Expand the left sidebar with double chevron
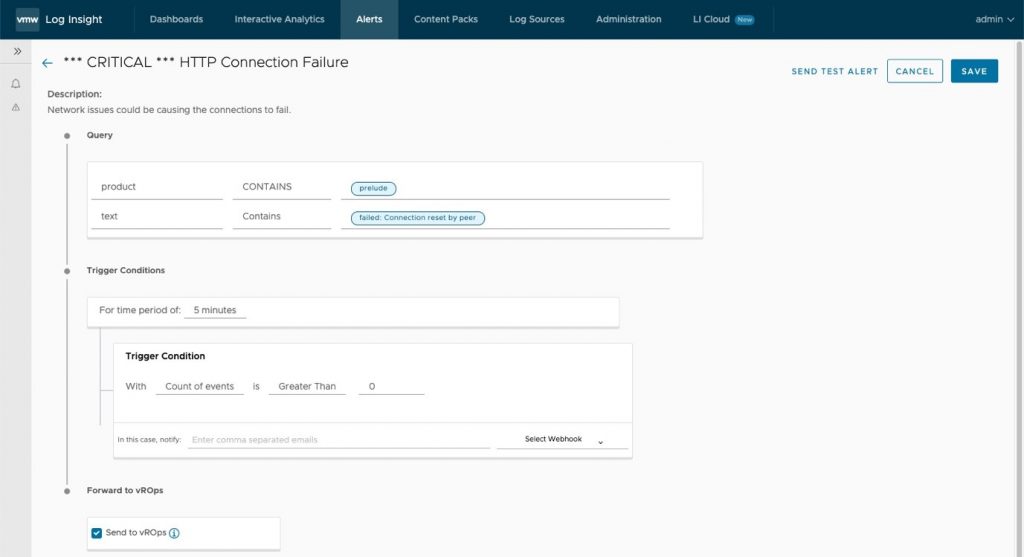Image resolution: width=1024 pixels, height=557 pixels. tap(17, 52)
